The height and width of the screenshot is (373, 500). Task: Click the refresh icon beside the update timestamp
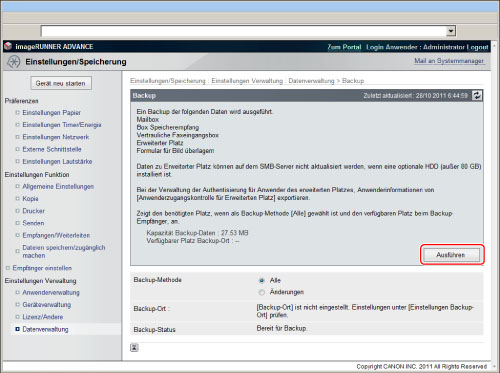pyautogui.click(x=477, y=95)
